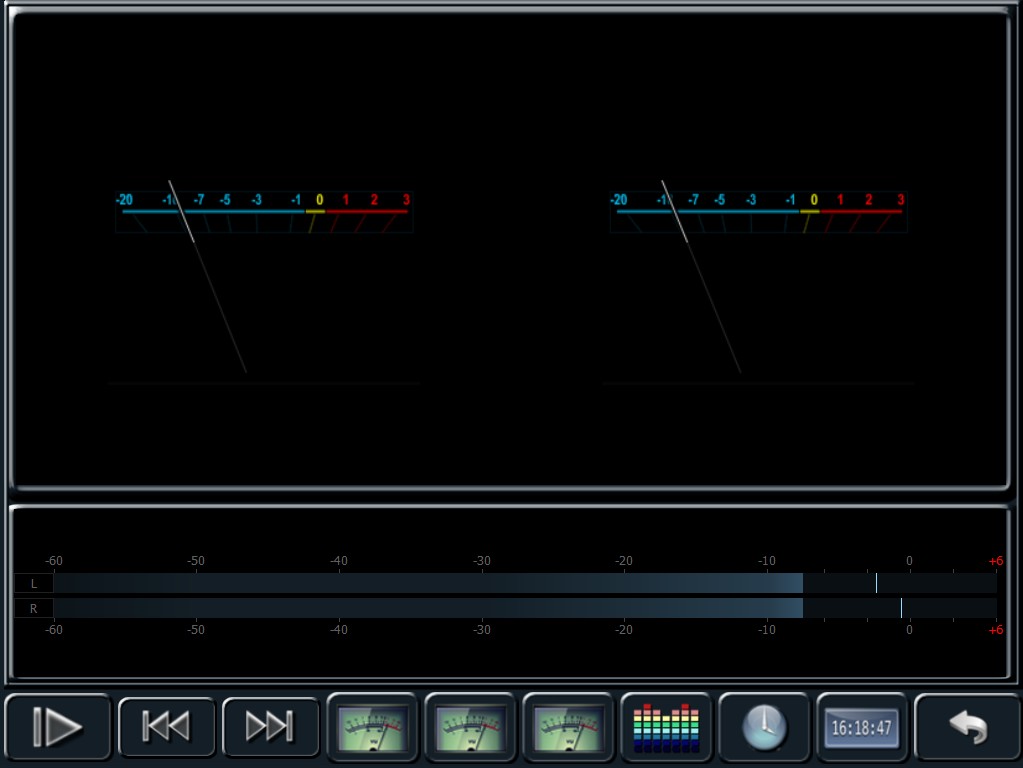The height and width of the screenshot is (768, 1023).
Task: Select the middle VU meter style icon
Action: click(x=470, y=727)
